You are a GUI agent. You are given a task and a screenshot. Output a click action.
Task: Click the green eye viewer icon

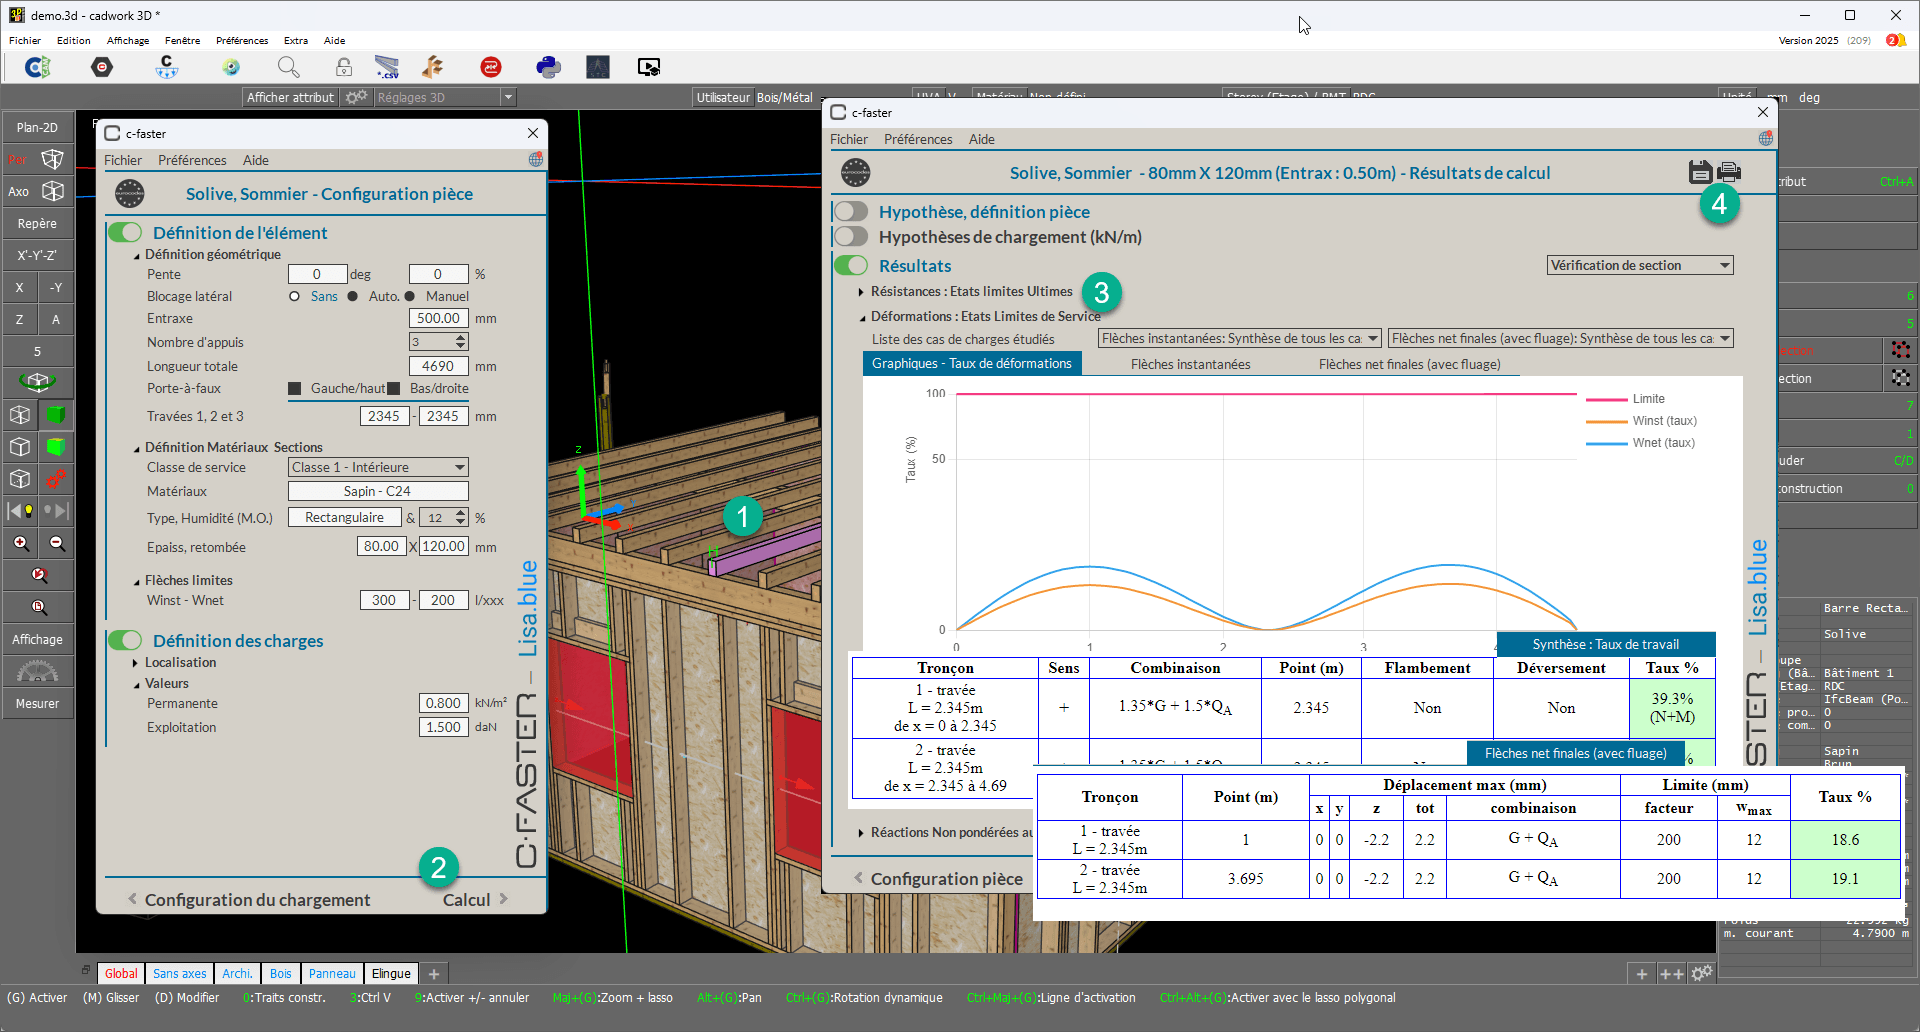[x=231, y=67]
